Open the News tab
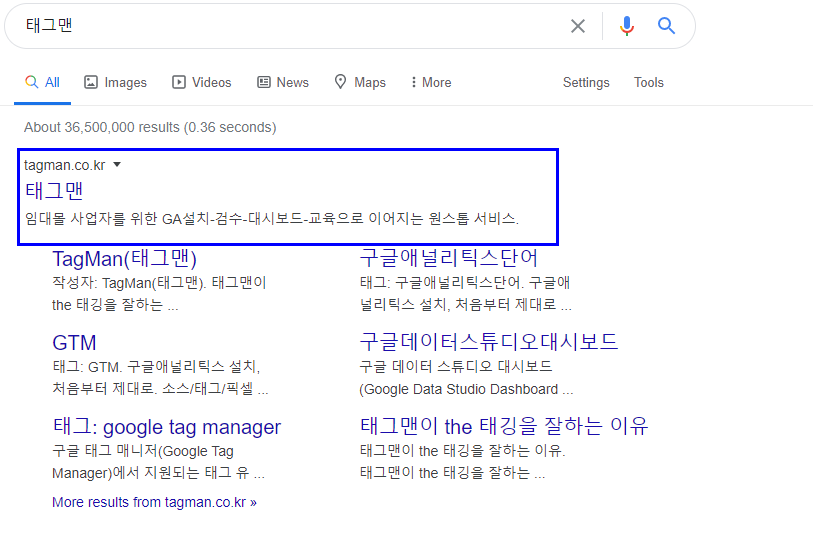Image resolution: width=813 pixels, height=542 pixels. click(x=283, y=82)
